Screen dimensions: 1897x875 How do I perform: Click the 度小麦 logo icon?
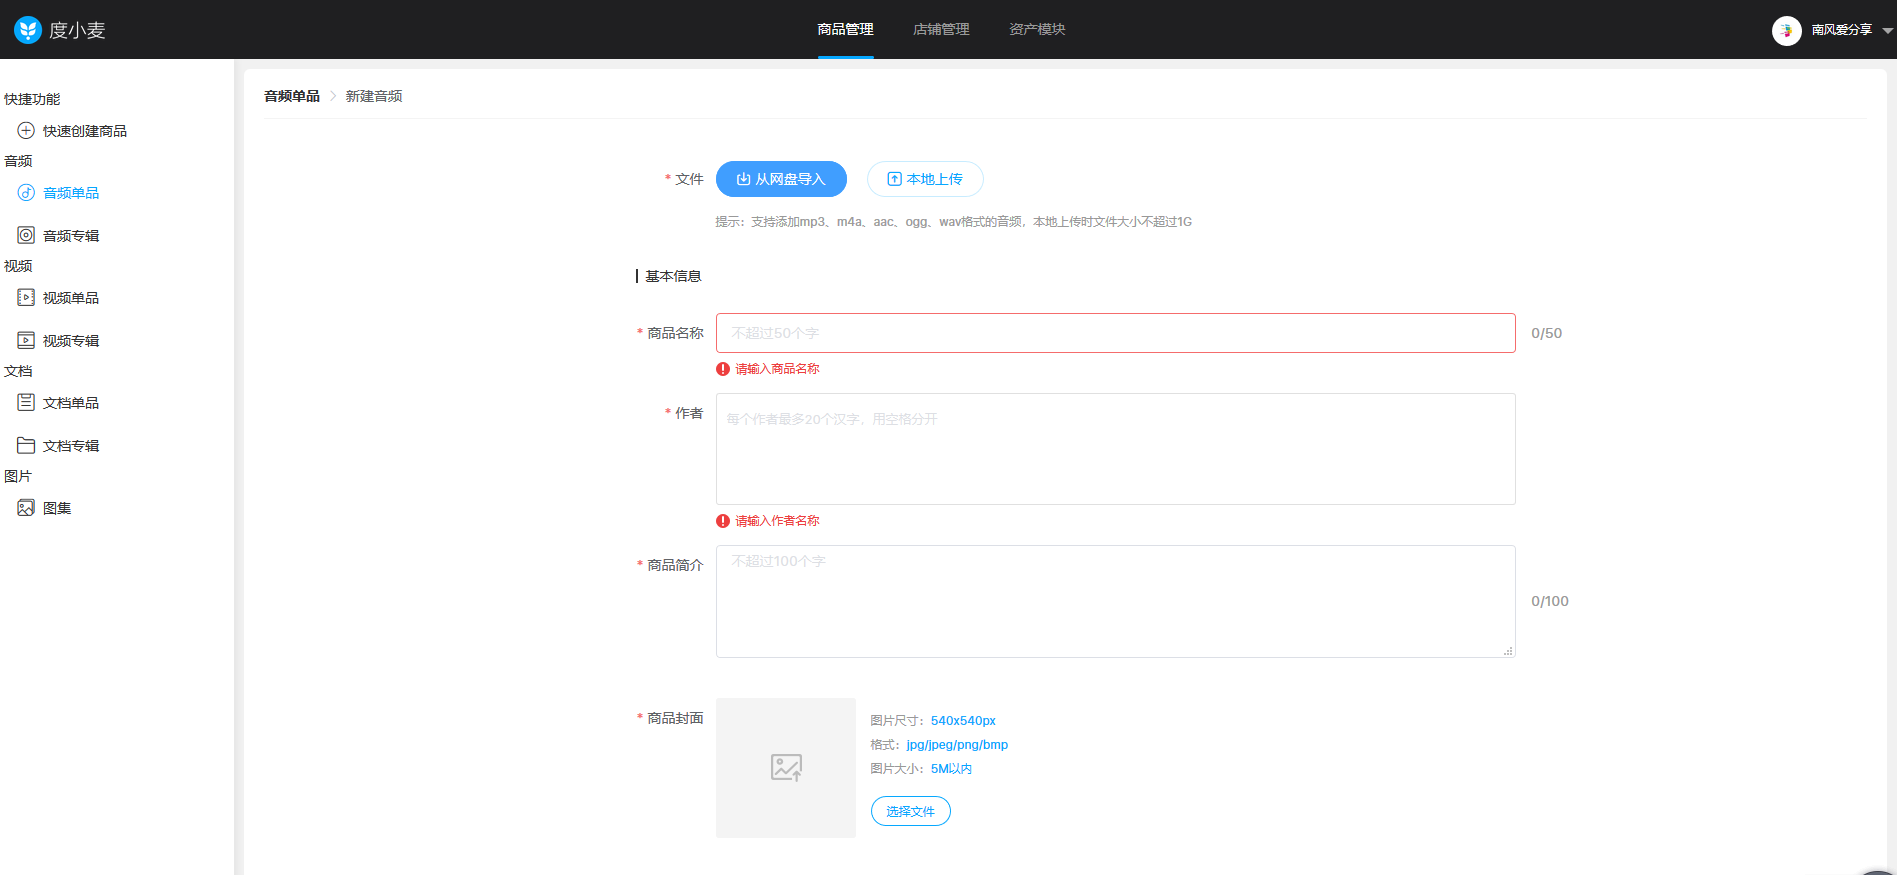pyautogui.click(x=27, y=30)
